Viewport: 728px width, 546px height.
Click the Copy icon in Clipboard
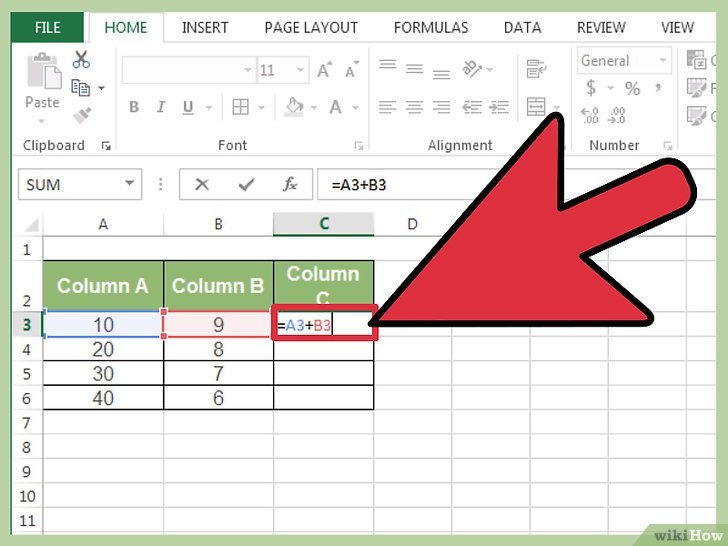pos(81,88)
